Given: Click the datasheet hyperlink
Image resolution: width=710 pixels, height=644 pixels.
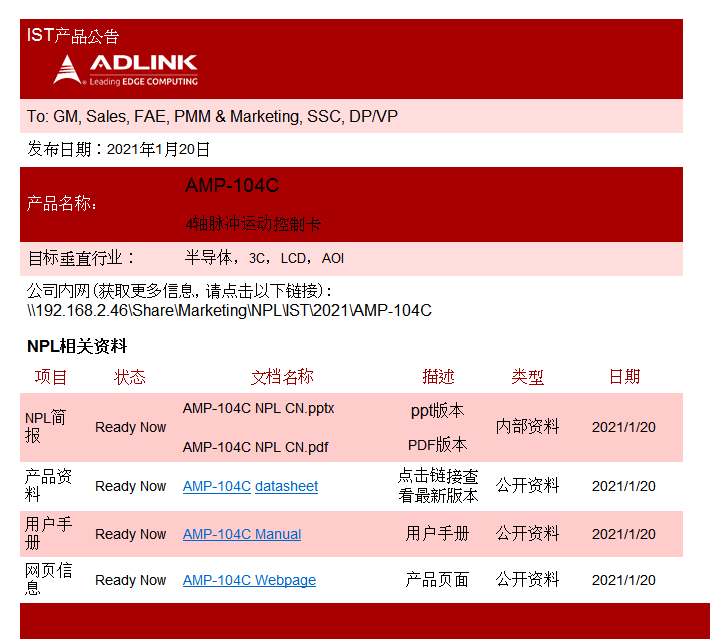Looking at the screenshot, I should pos(286,486).
